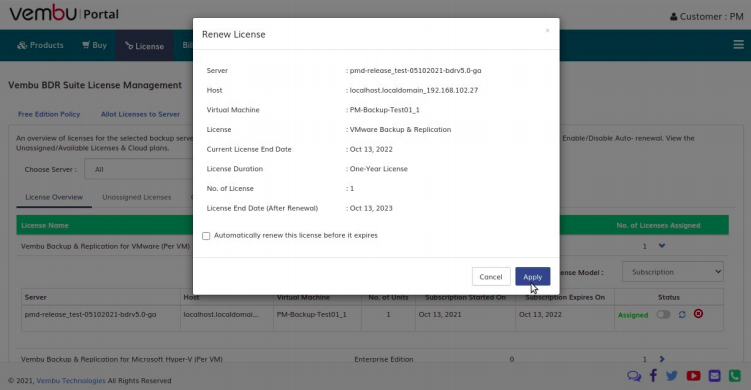The height and width of the screenshot is (390, 751).
Task: Toggle auto-renewal switch for PM-Backup-Test01_1
Action: (x=663, y=314)
